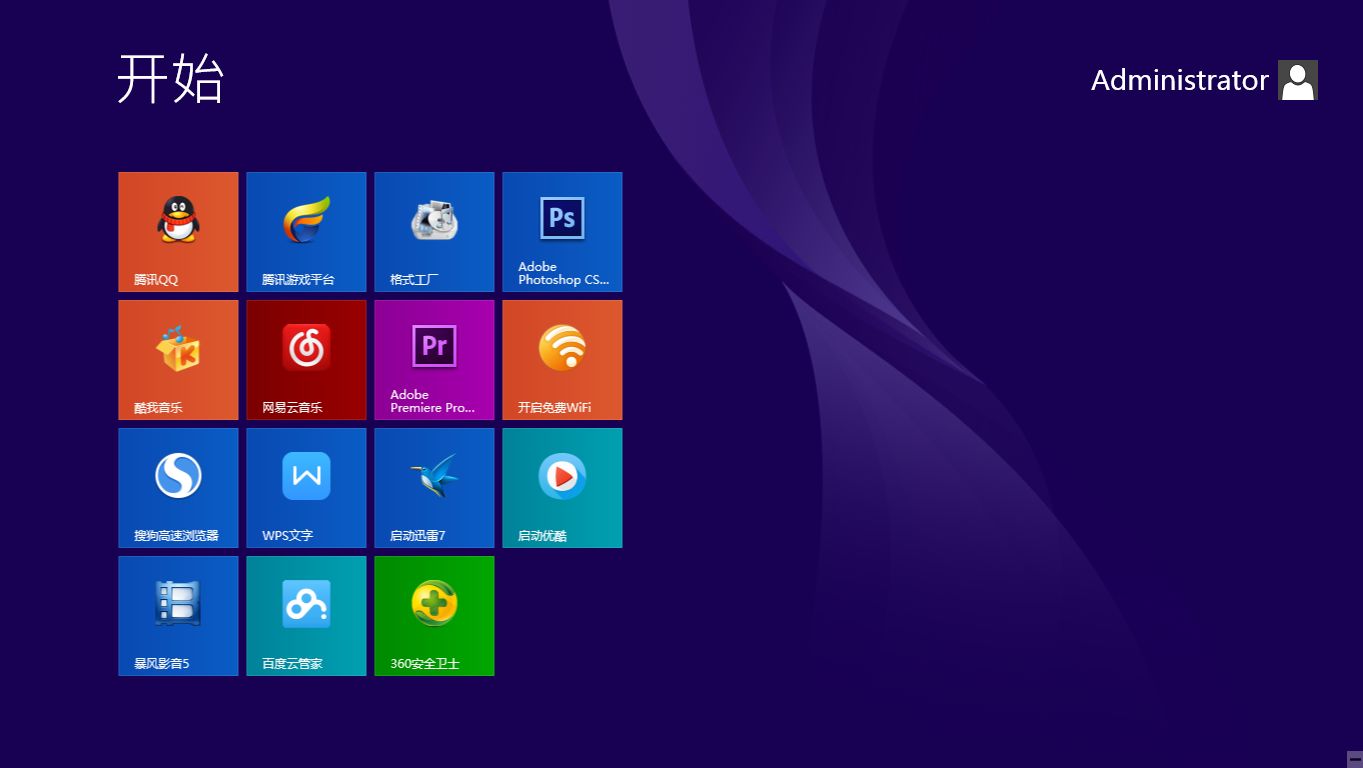Open 格式工厂 converter app
The height and width of the screenshot is (768, 1363).
(x=433, y=231)
